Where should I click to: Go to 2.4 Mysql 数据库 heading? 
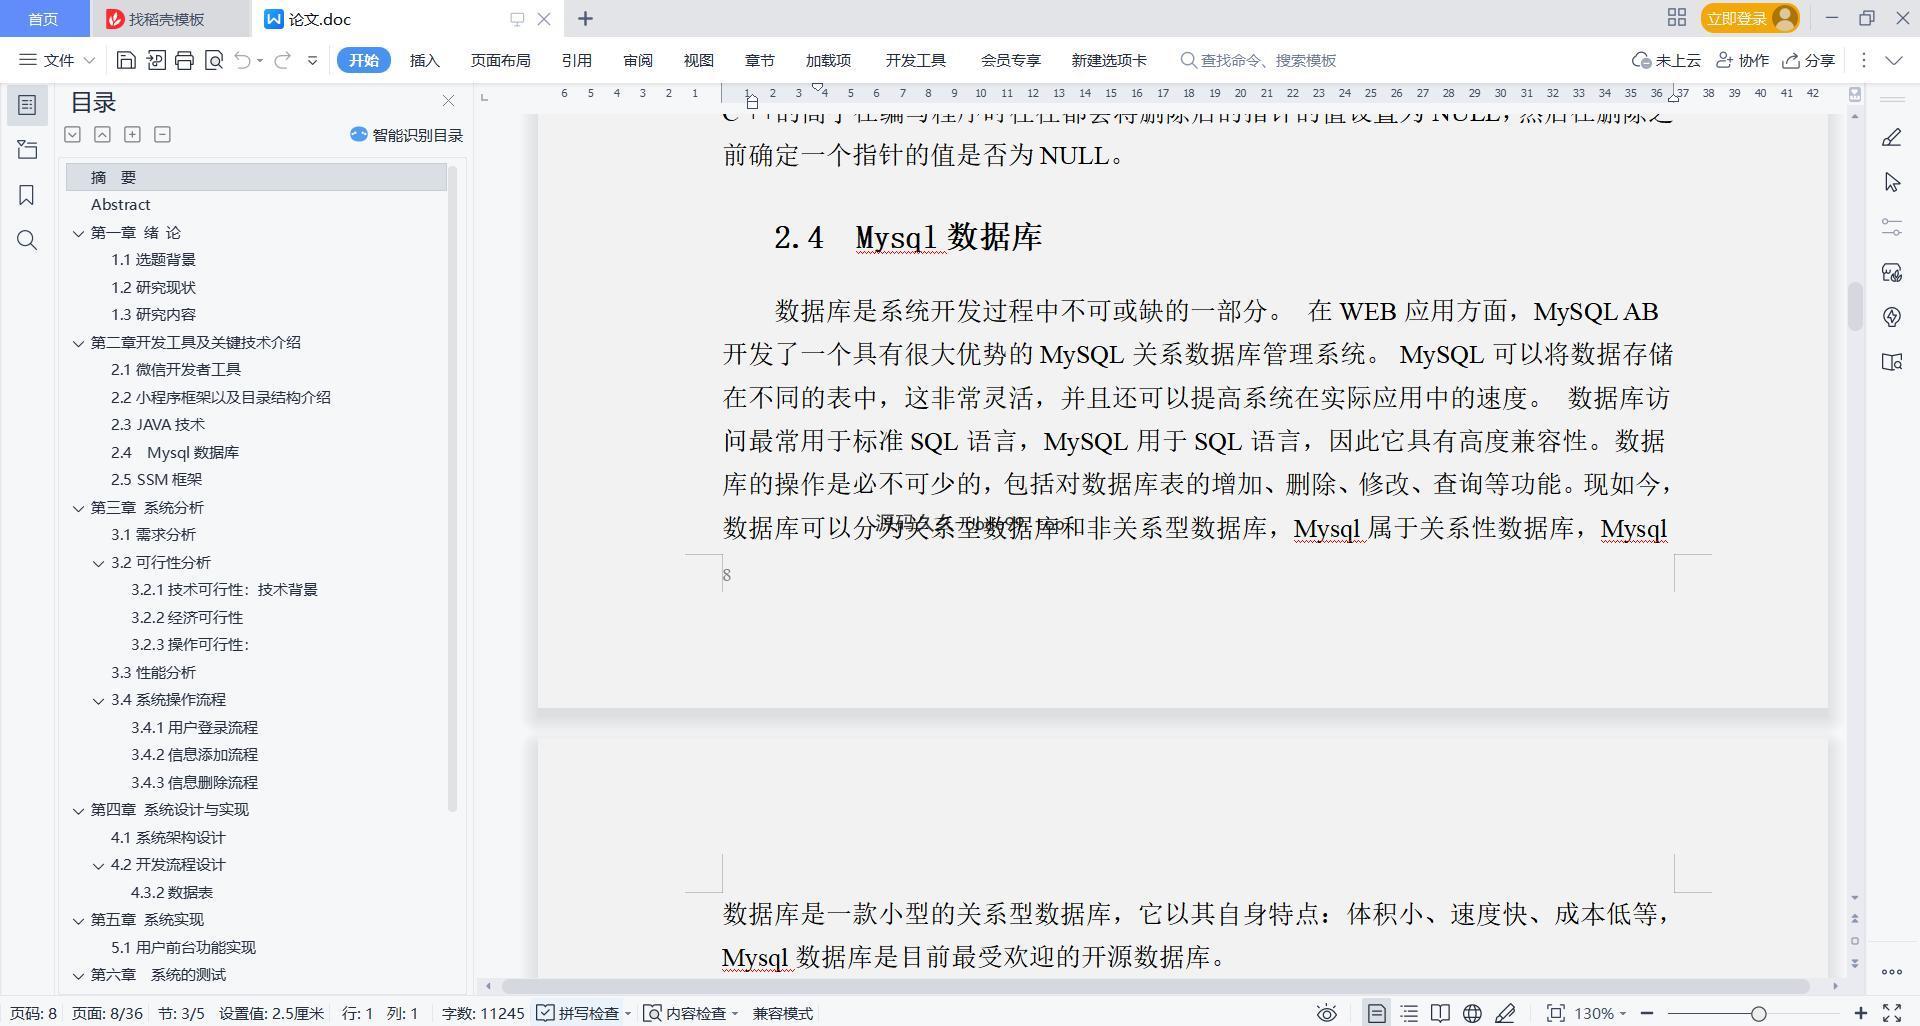click(x=175, y=452)
